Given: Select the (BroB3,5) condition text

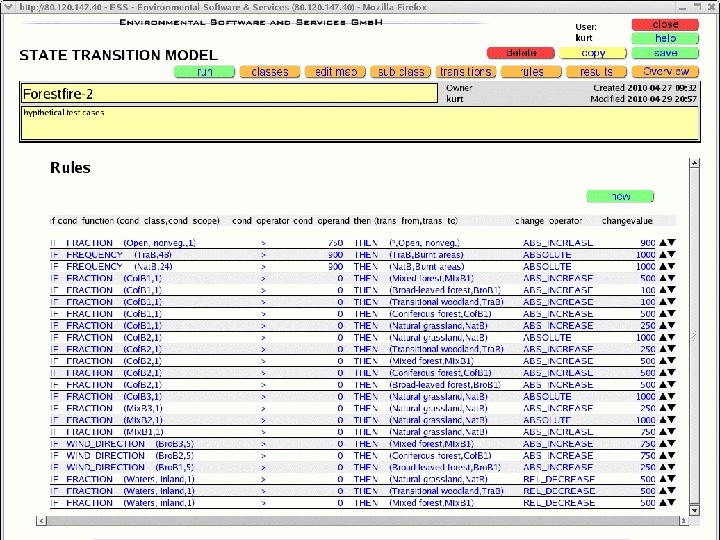Looking at the screenshot, I should 174,444.
